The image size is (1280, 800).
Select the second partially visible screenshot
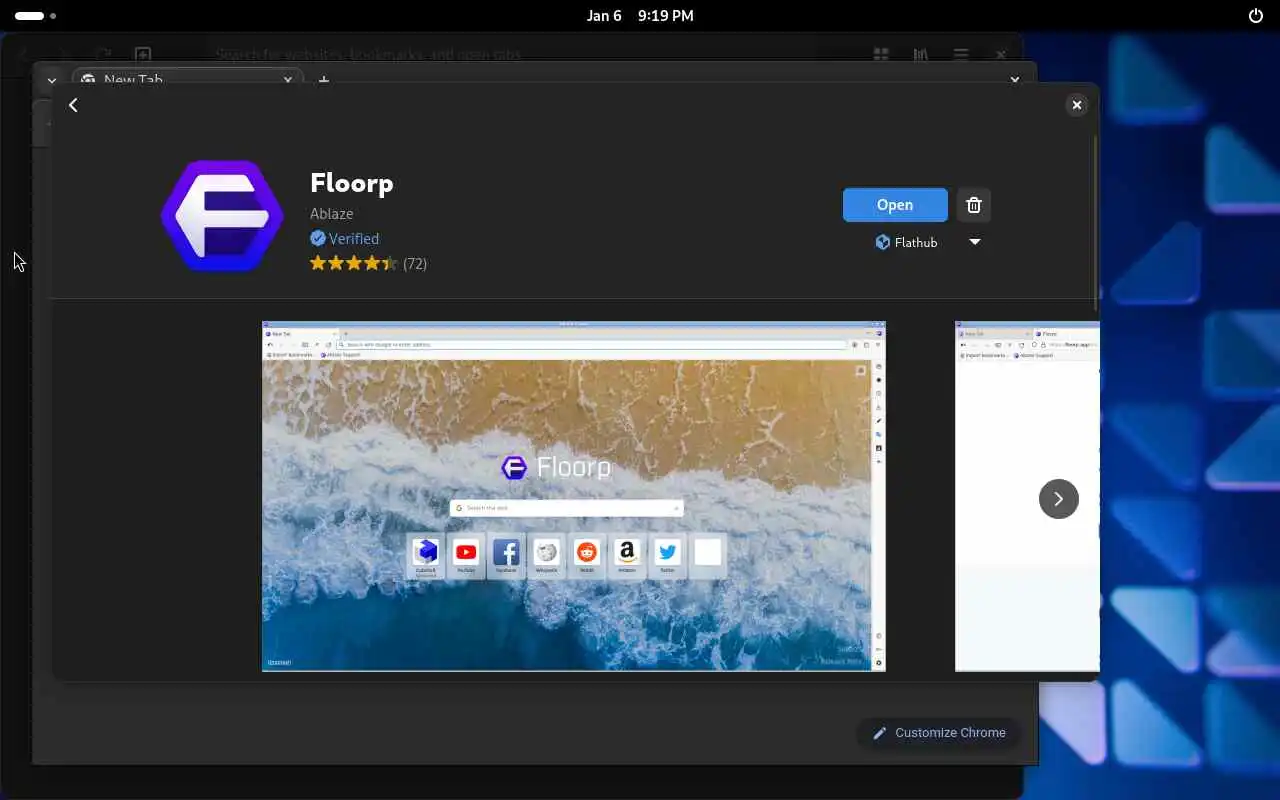click(x=1027, y=496)
